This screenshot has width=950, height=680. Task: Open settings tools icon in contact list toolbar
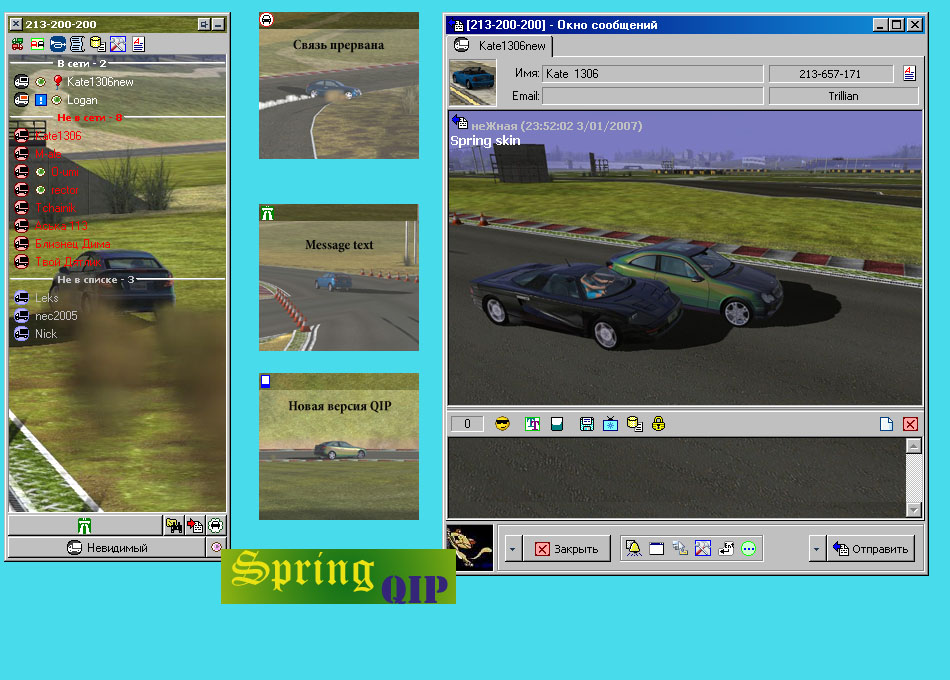pyautogui.click(x=118, y=44)
